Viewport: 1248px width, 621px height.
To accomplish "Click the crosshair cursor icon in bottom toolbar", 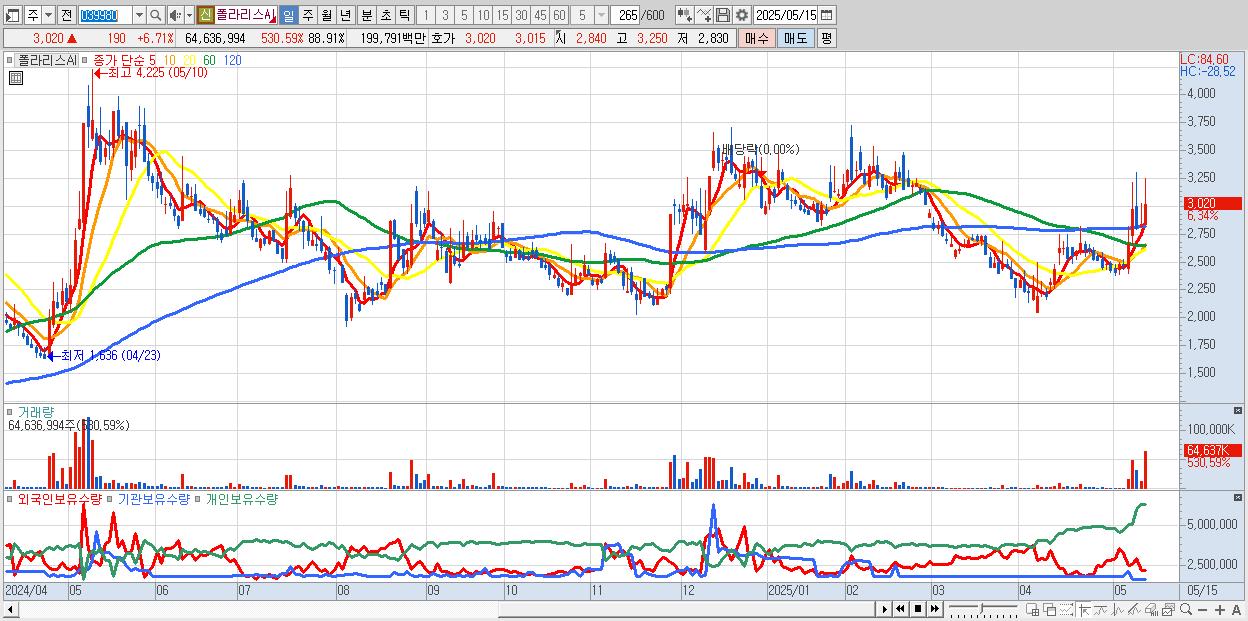I will tap(1084, 610).
